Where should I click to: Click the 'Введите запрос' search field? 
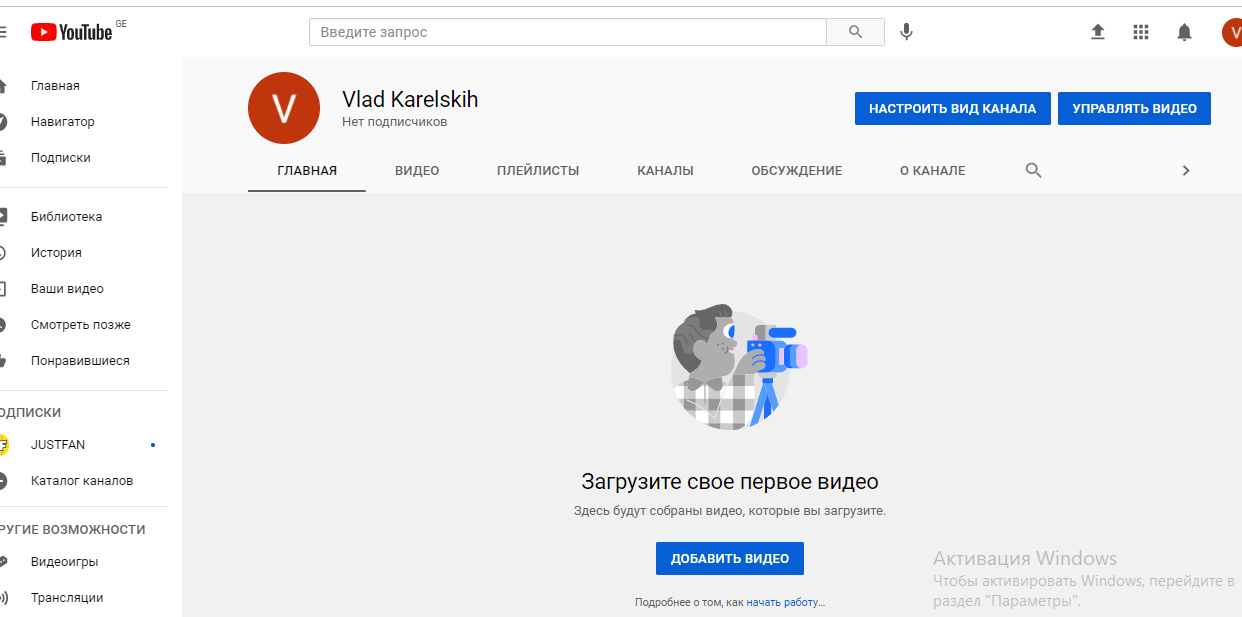(567, 32)
